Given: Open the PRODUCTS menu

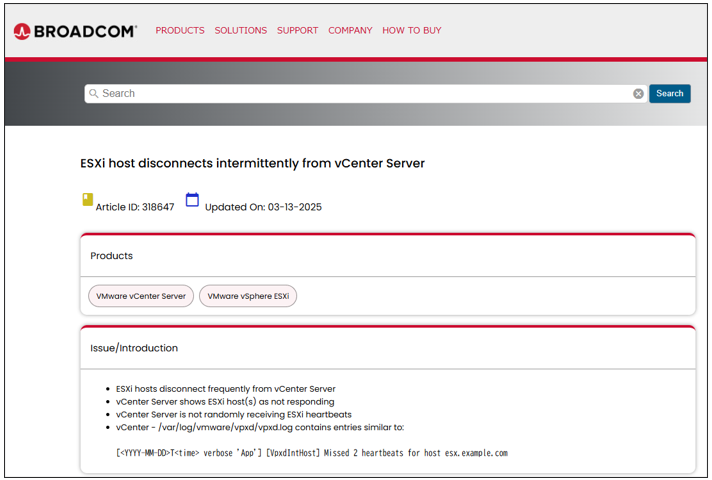Looking at the screenshot, I should [180, 30].
